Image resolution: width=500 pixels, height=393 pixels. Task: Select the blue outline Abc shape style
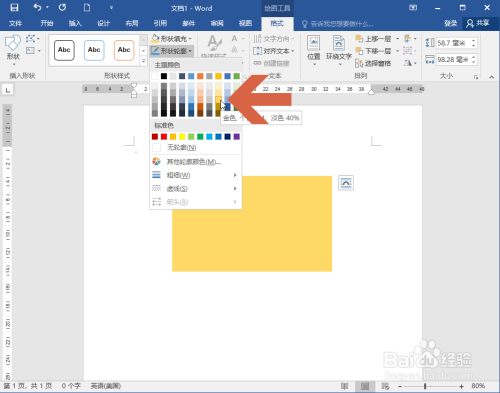pyautogui.click(x=94, y=50)
